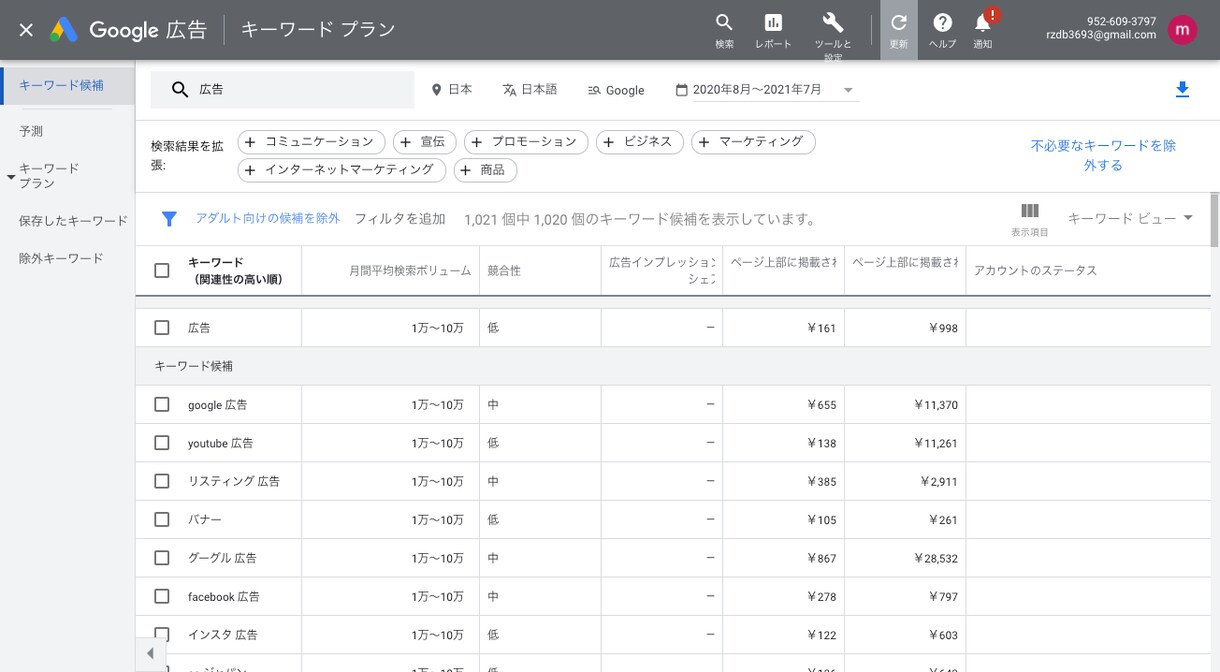
Task: Open the ヘルプ question mark icon
Action: (x=942, y=30)
